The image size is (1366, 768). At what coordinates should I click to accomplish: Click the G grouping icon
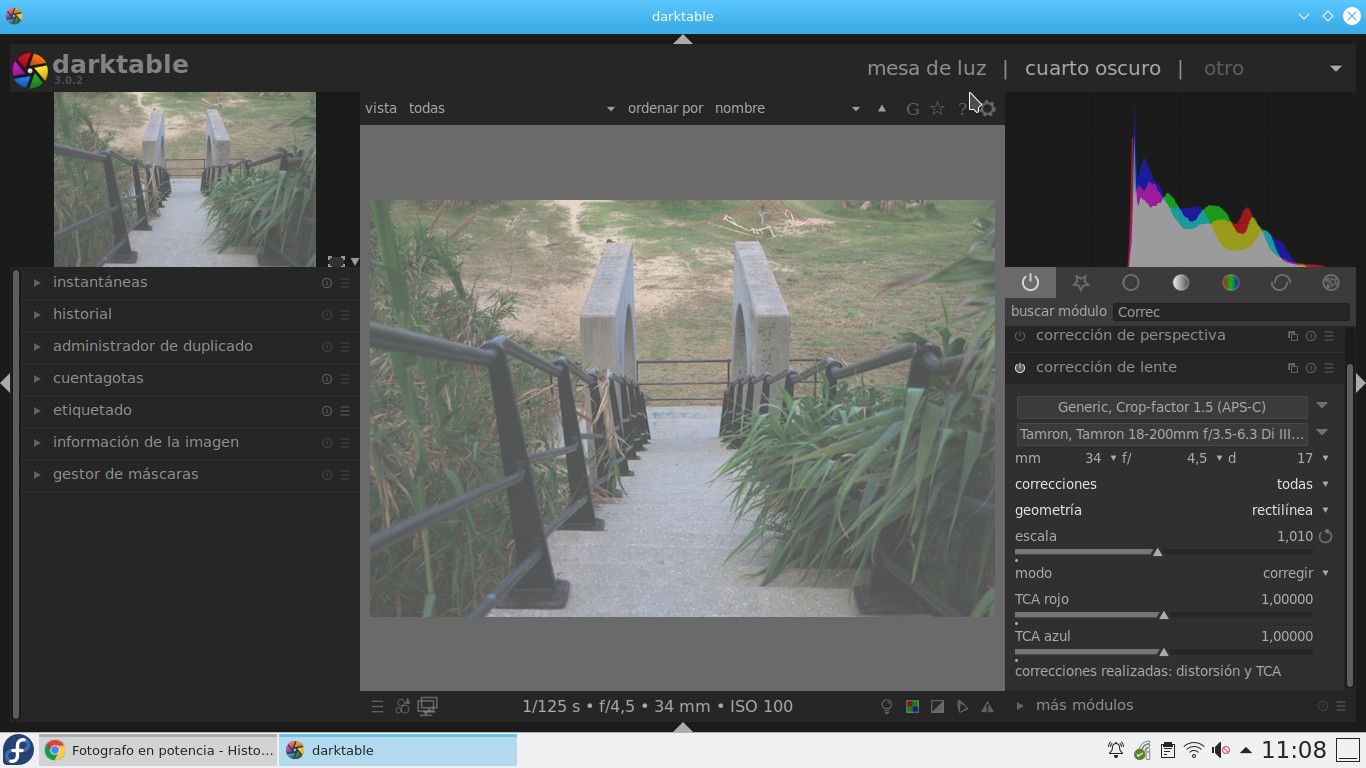(912, 108)
